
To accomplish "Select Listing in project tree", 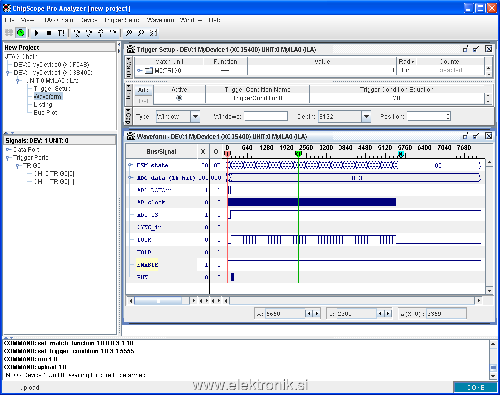I will (x=43, y=105).
